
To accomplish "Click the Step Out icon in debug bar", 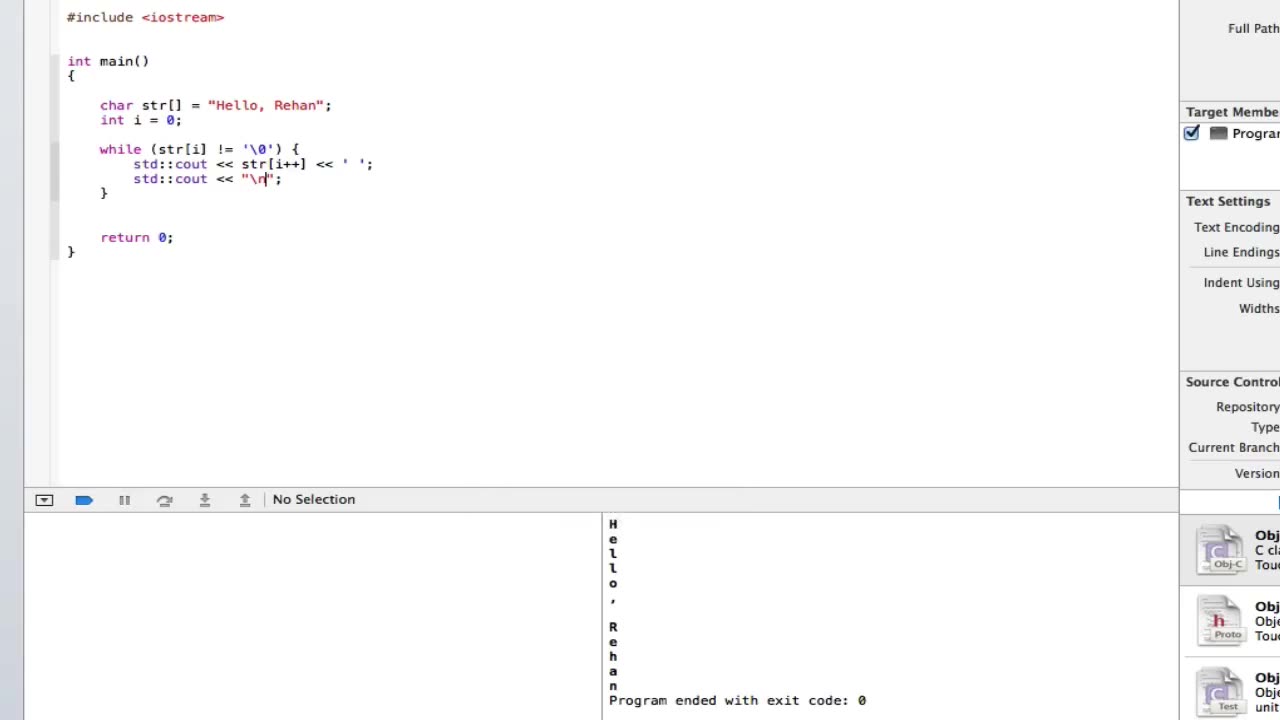I will click(x=244, y=499).
